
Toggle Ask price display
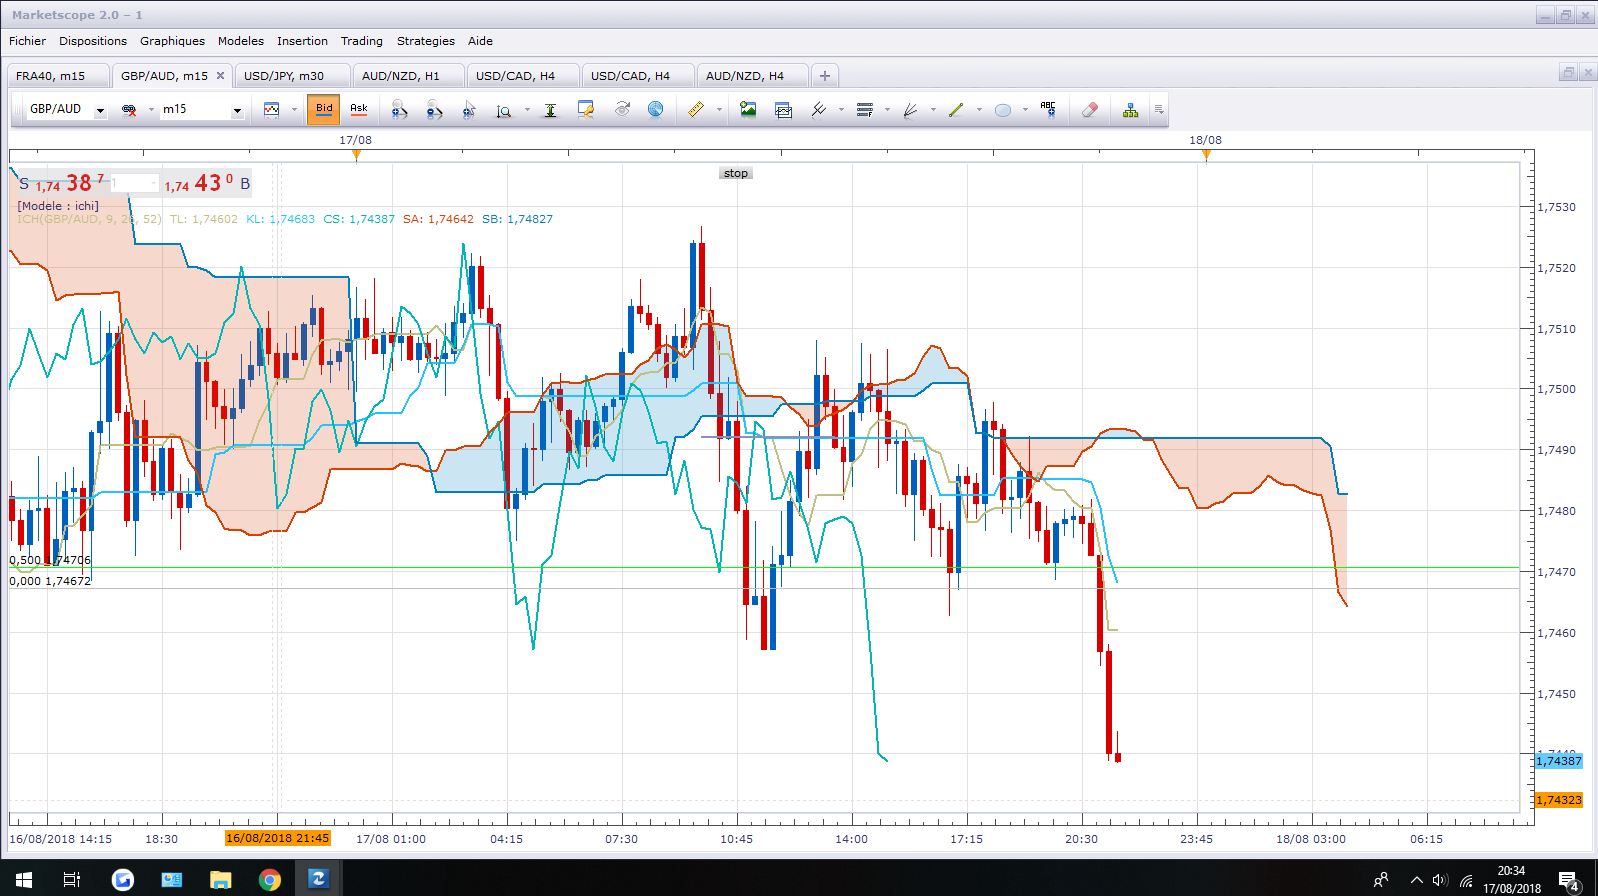click(359, 109)
